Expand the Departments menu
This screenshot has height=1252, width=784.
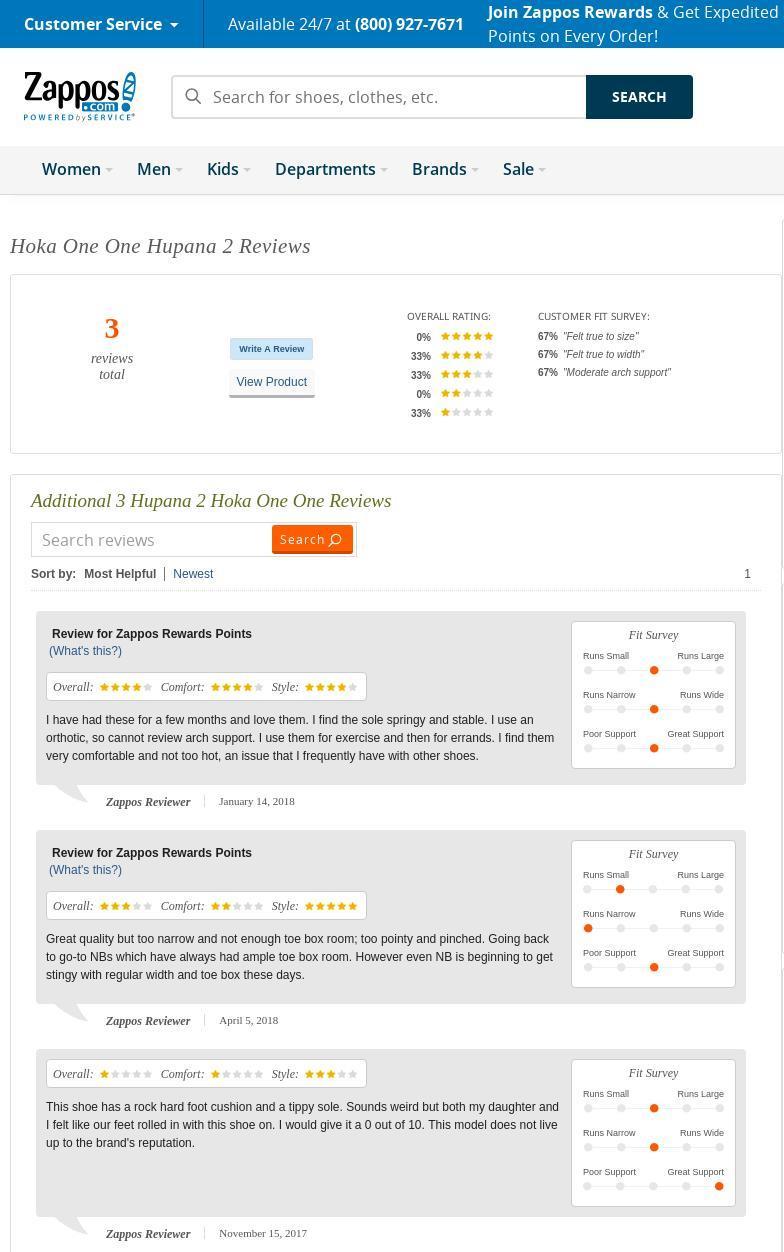pyautogui.click(x=331, y=169)
